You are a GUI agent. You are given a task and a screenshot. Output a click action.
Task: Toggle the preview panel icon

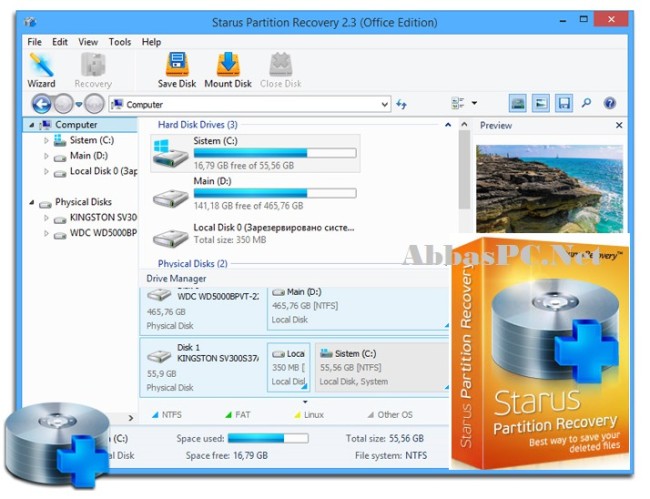541,103
